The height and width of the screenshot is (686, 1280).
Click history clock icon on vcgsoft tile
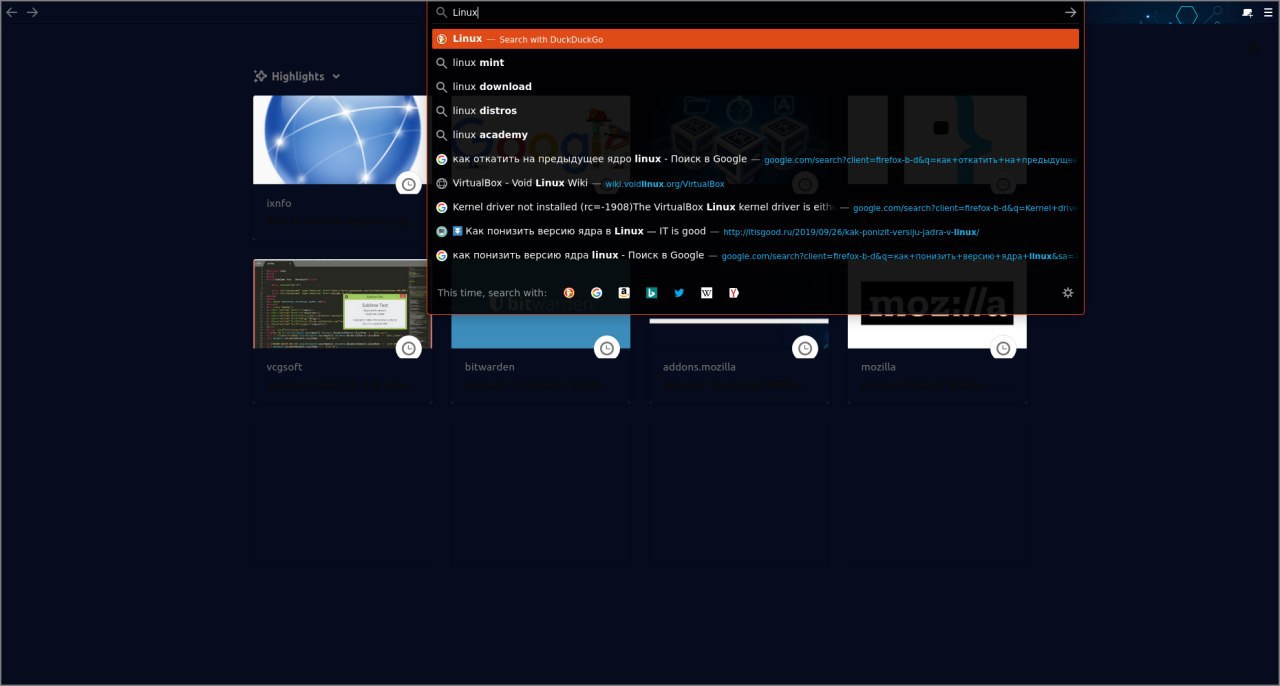408,348
